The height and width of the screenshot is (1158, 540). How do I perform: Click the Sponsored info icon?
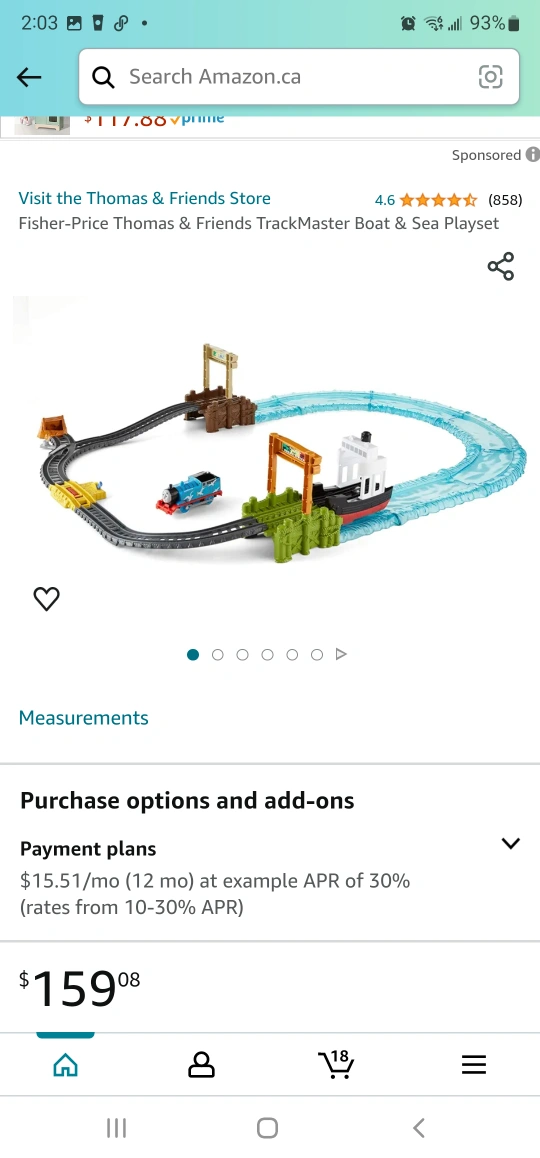(x=532, y=155)
